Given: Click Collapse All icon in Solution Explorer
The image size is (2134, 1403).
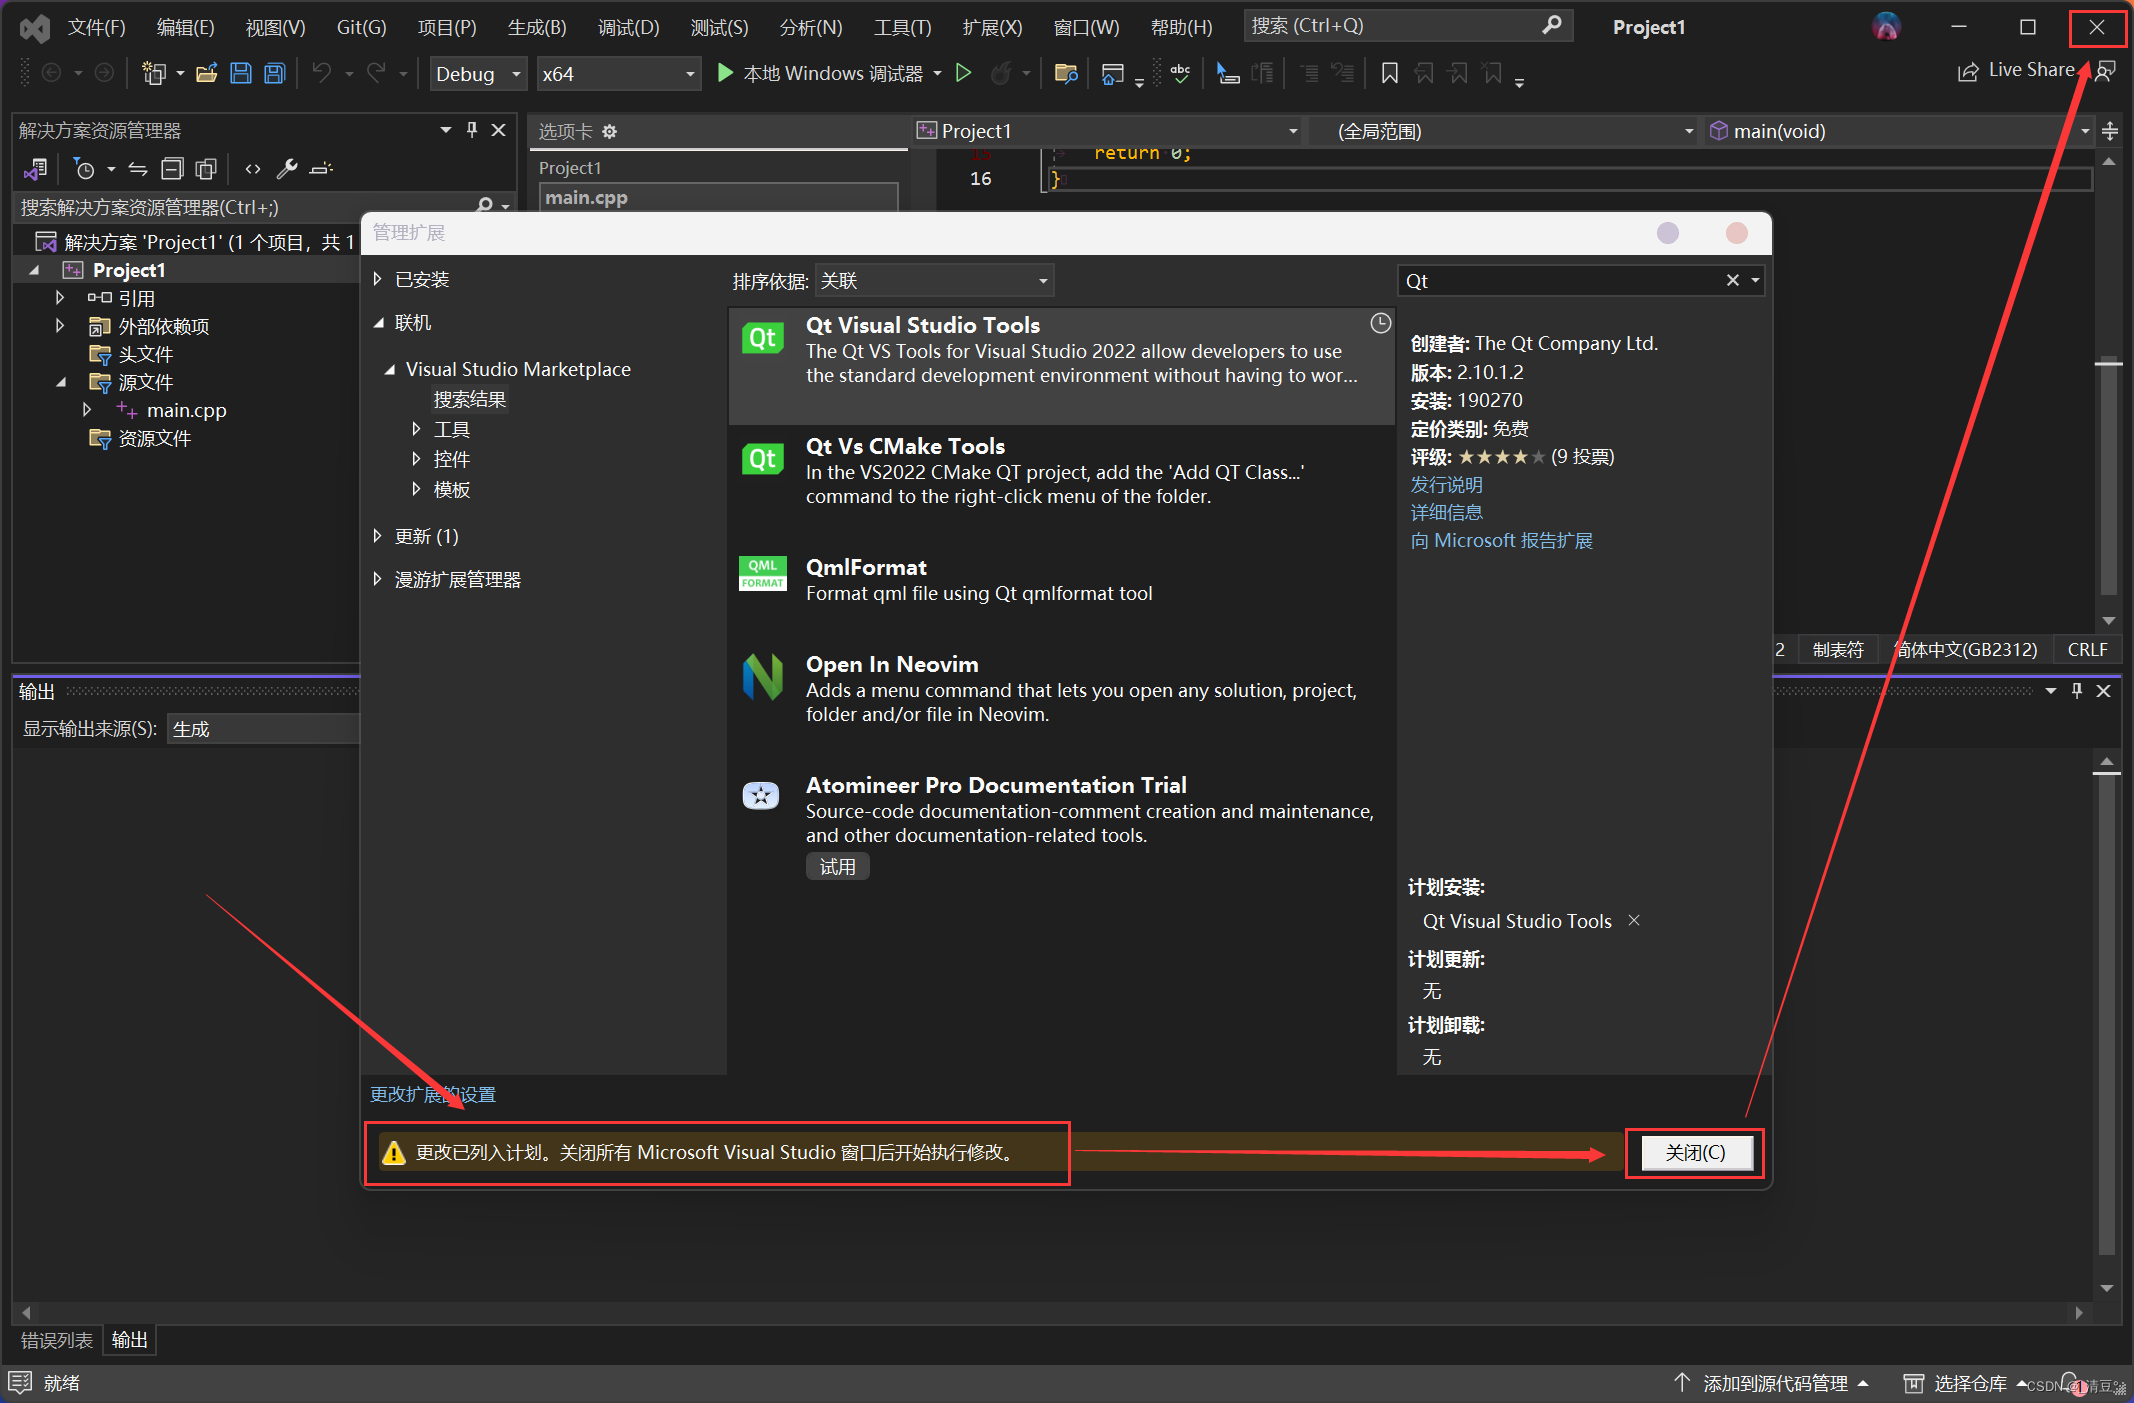Looking at the screenshot, I should pos(172,169).
